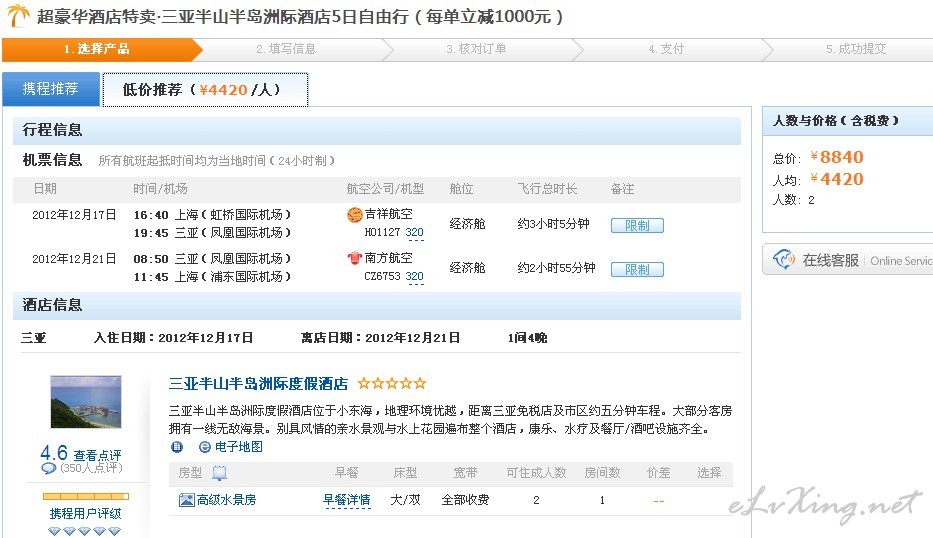Viewport: 933px width, 538px height.
Task: Switch to 携程推荐 tab
Action: pos(51,89)
